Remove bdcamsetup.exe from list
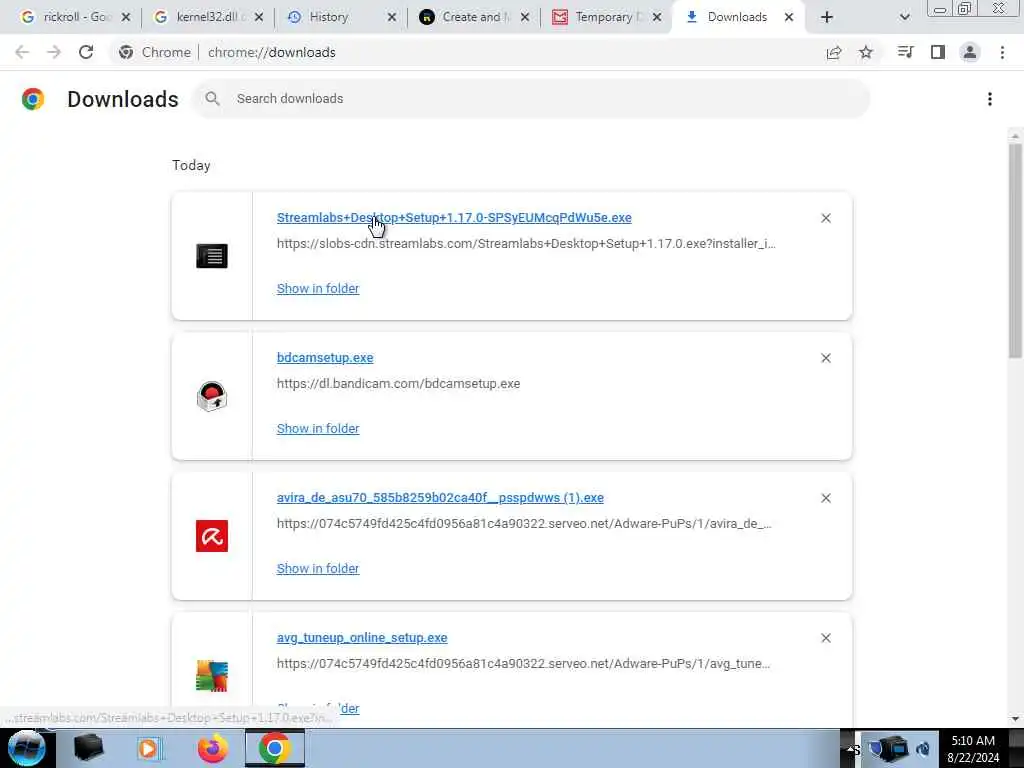This screenshot has width=1024, height=768. 826,358
